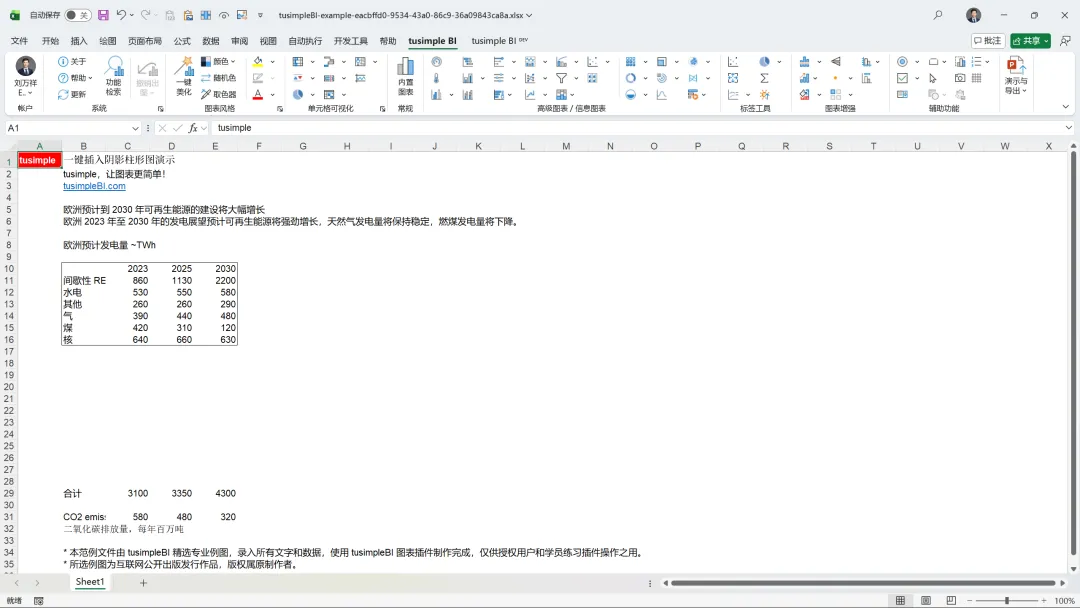Click the funnel filter chart icon
Screen dimensions: 1080x608
(x=562, y=78)
